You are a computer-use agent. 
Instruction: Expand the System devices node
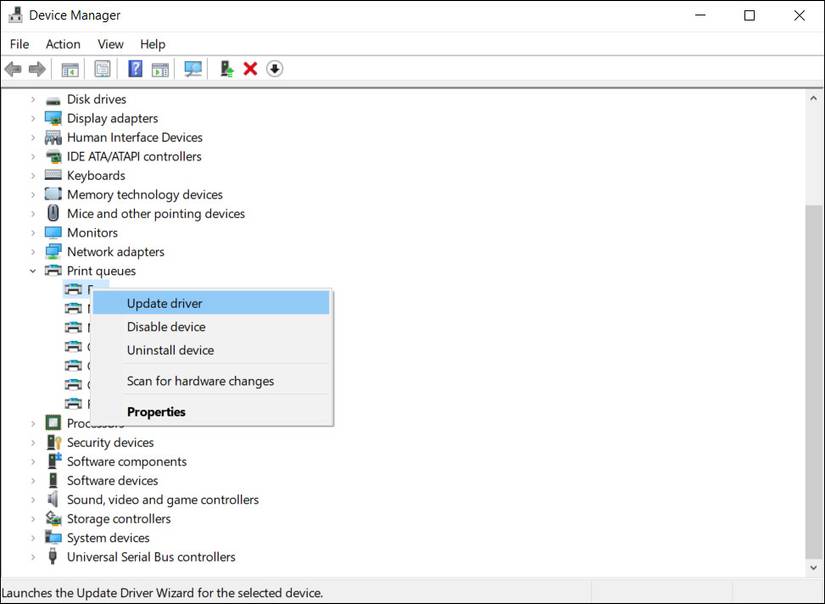(x=33, y=538)
